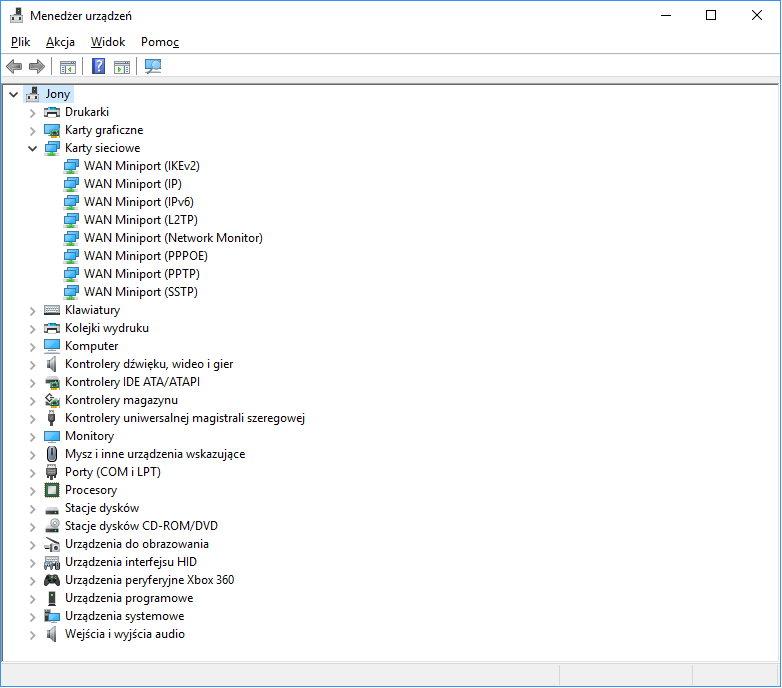Image resolution: width=782 pixels, height=688 pixels.
Task: Collapse the Karty sieciowe category
Action: (32, 148)
